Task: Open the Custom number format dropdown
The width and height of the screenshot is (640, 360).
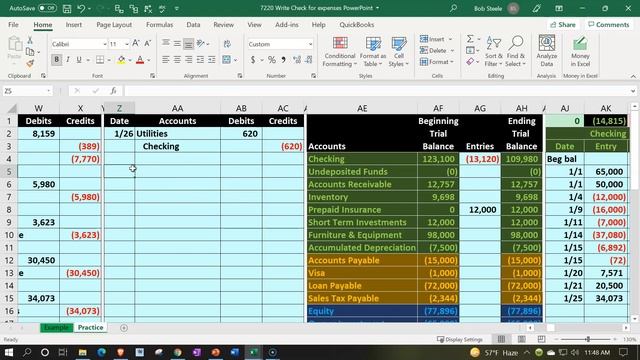Action: [x=310, y=44]
